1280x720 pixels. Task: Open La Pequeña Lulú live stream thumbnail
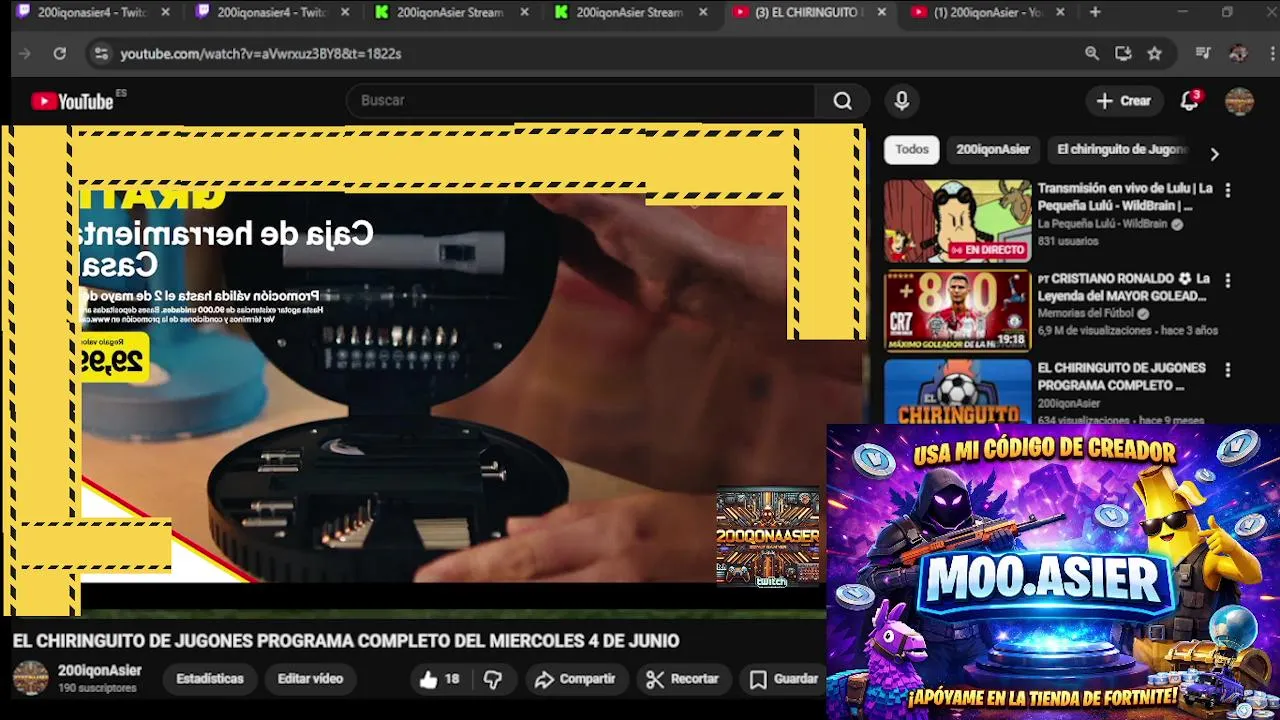coord(957,221)
